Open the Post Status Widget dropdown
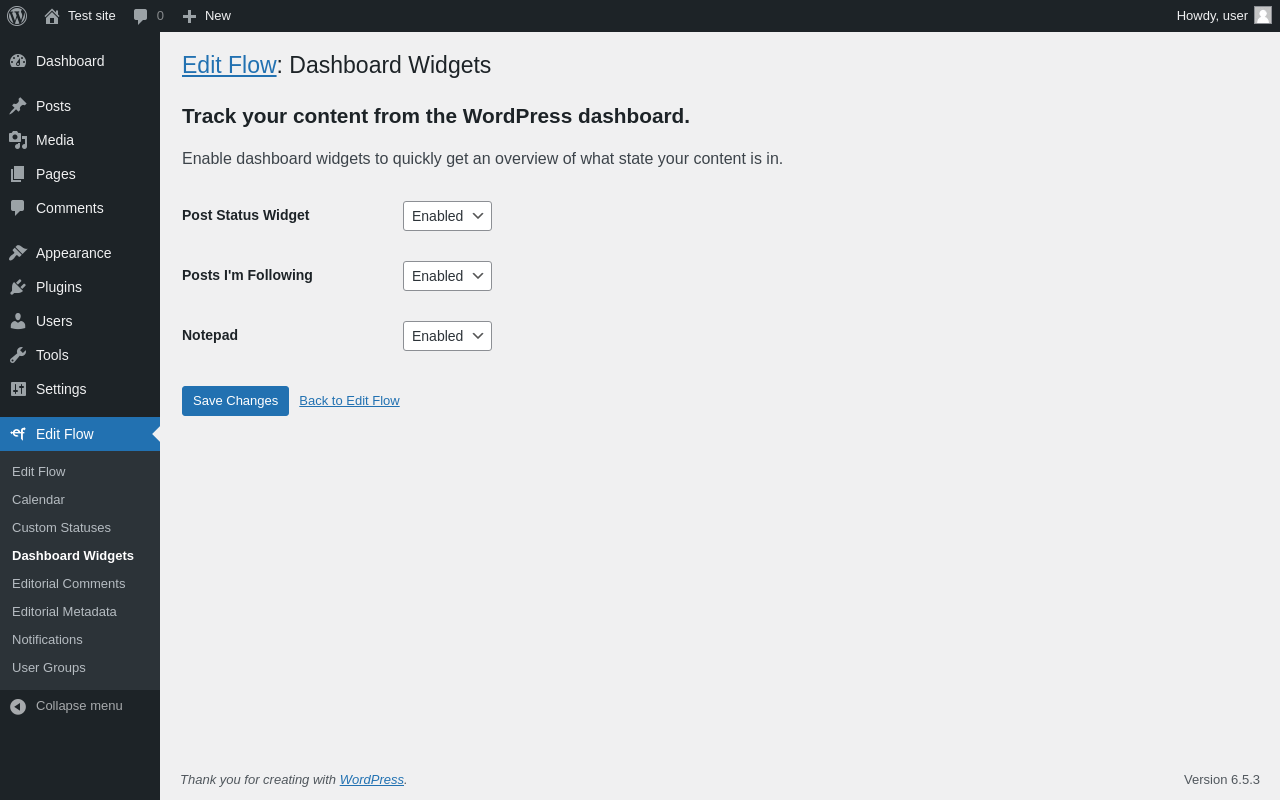Viewport: 1280px width, 800px height. click(447, 216)
